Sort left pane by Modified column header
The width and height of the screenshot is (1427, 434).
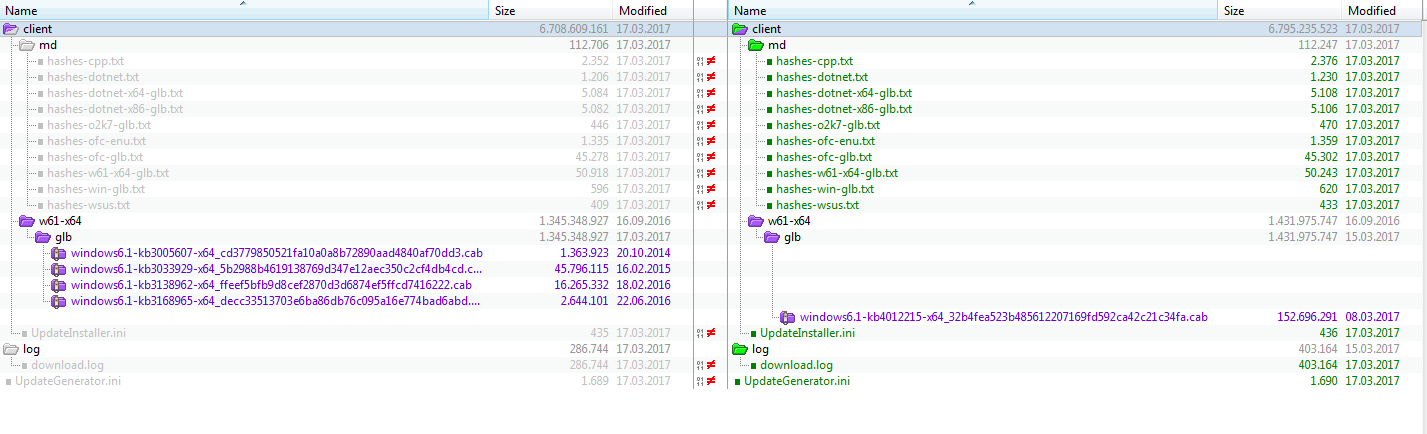pos(642,11)
